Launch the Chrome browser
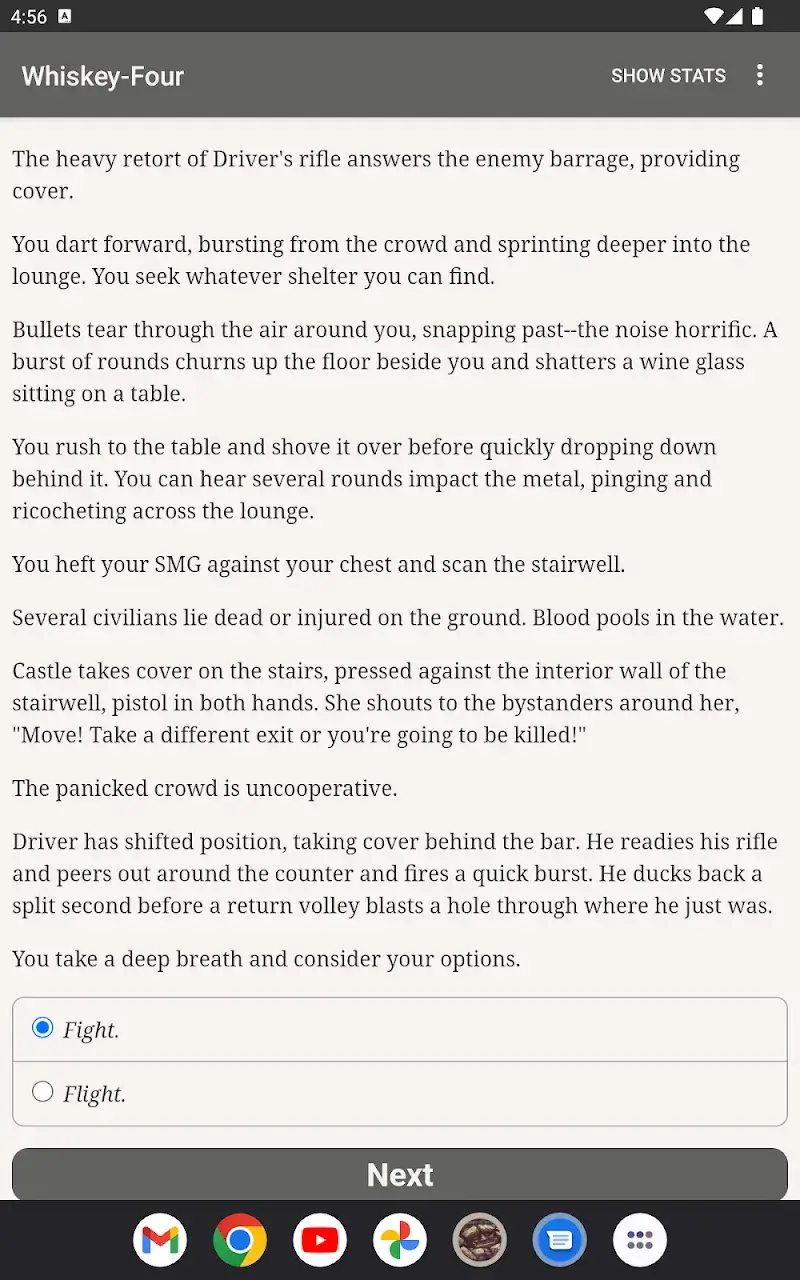800x1280 pixels. (x=240, y=1239)
